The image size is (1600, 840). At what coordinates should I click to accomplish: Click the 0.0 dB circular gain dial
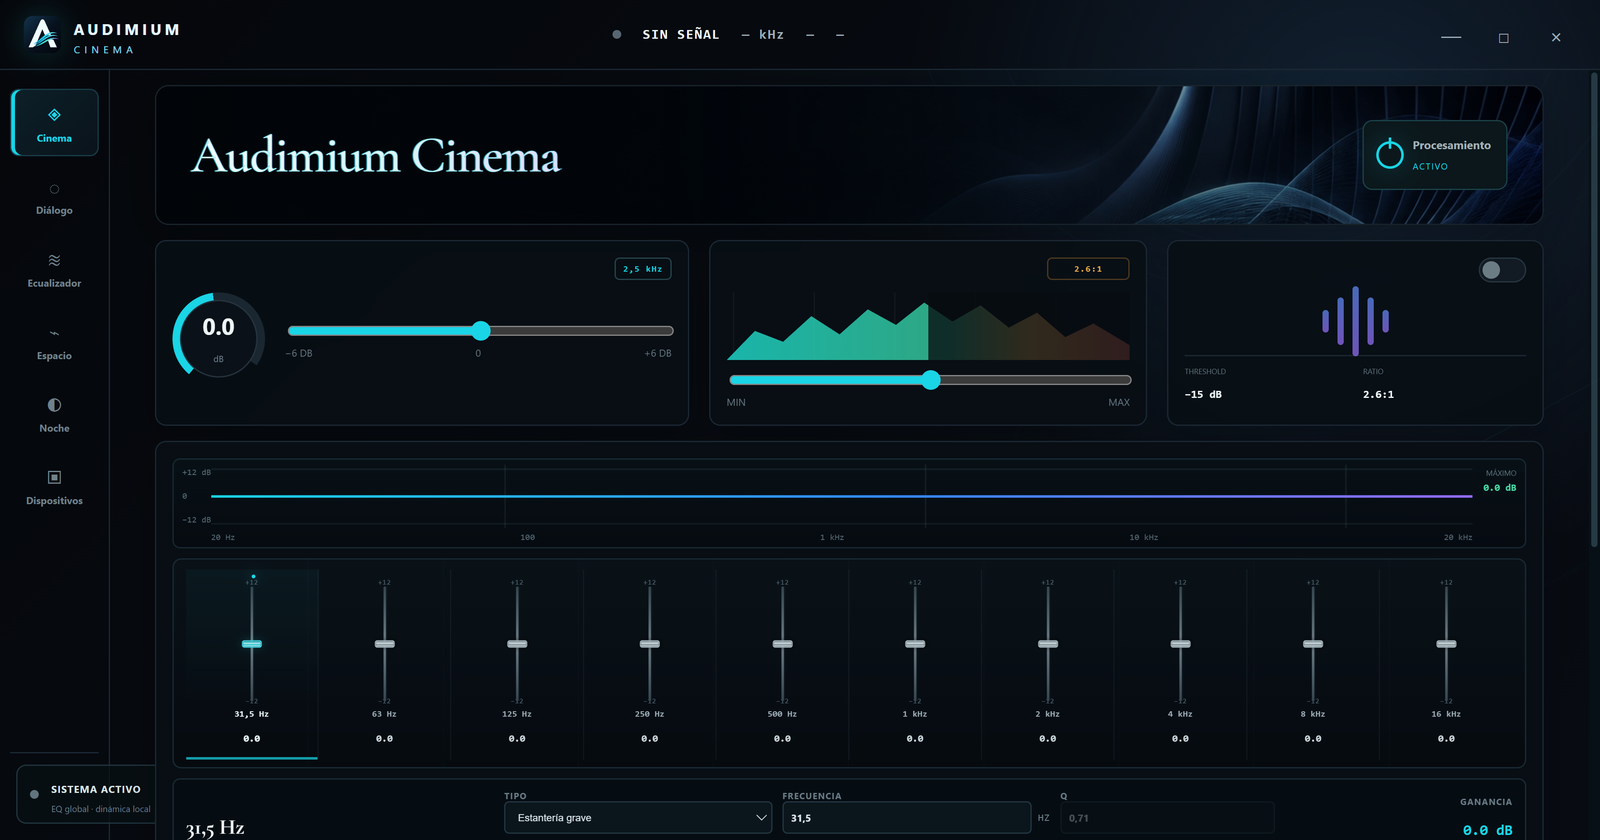click(219, 335)
